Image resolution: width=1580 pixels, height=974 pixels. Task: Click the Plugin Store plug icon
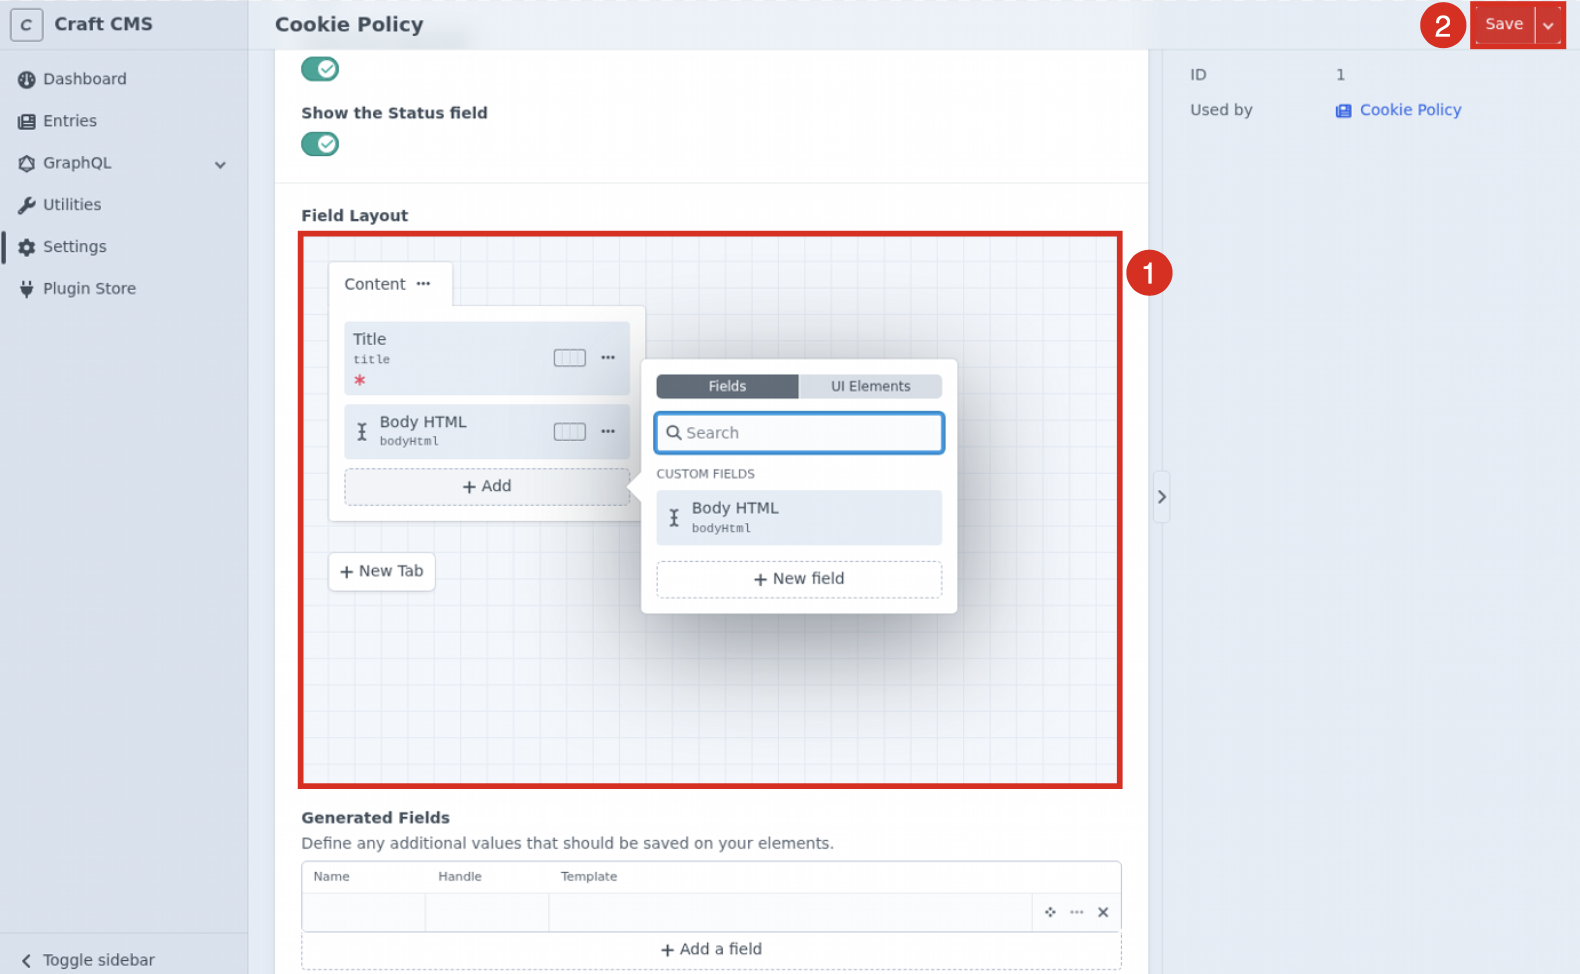point(27,289)
